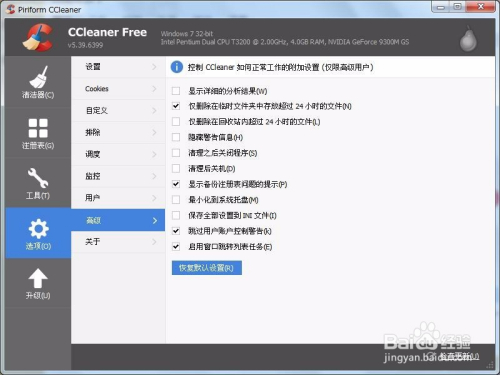
Task: Open the 用户 tab
Action: [118, 198]
